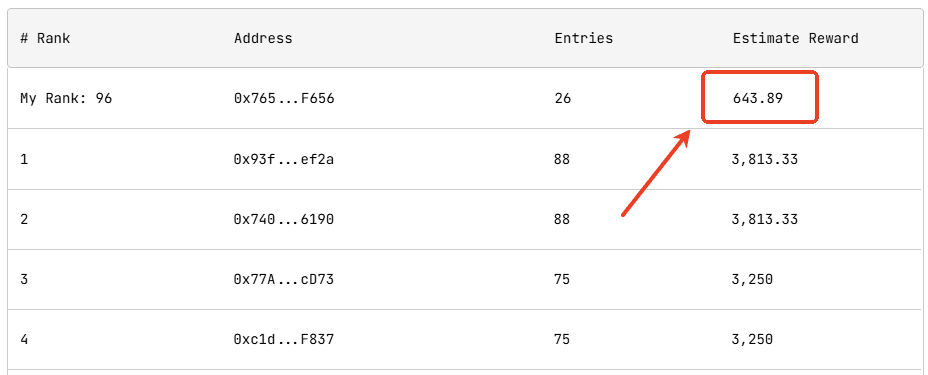The image size is (928, 375).
Task: Click the 75 entries value for rank 4
Action: point(562,340)
